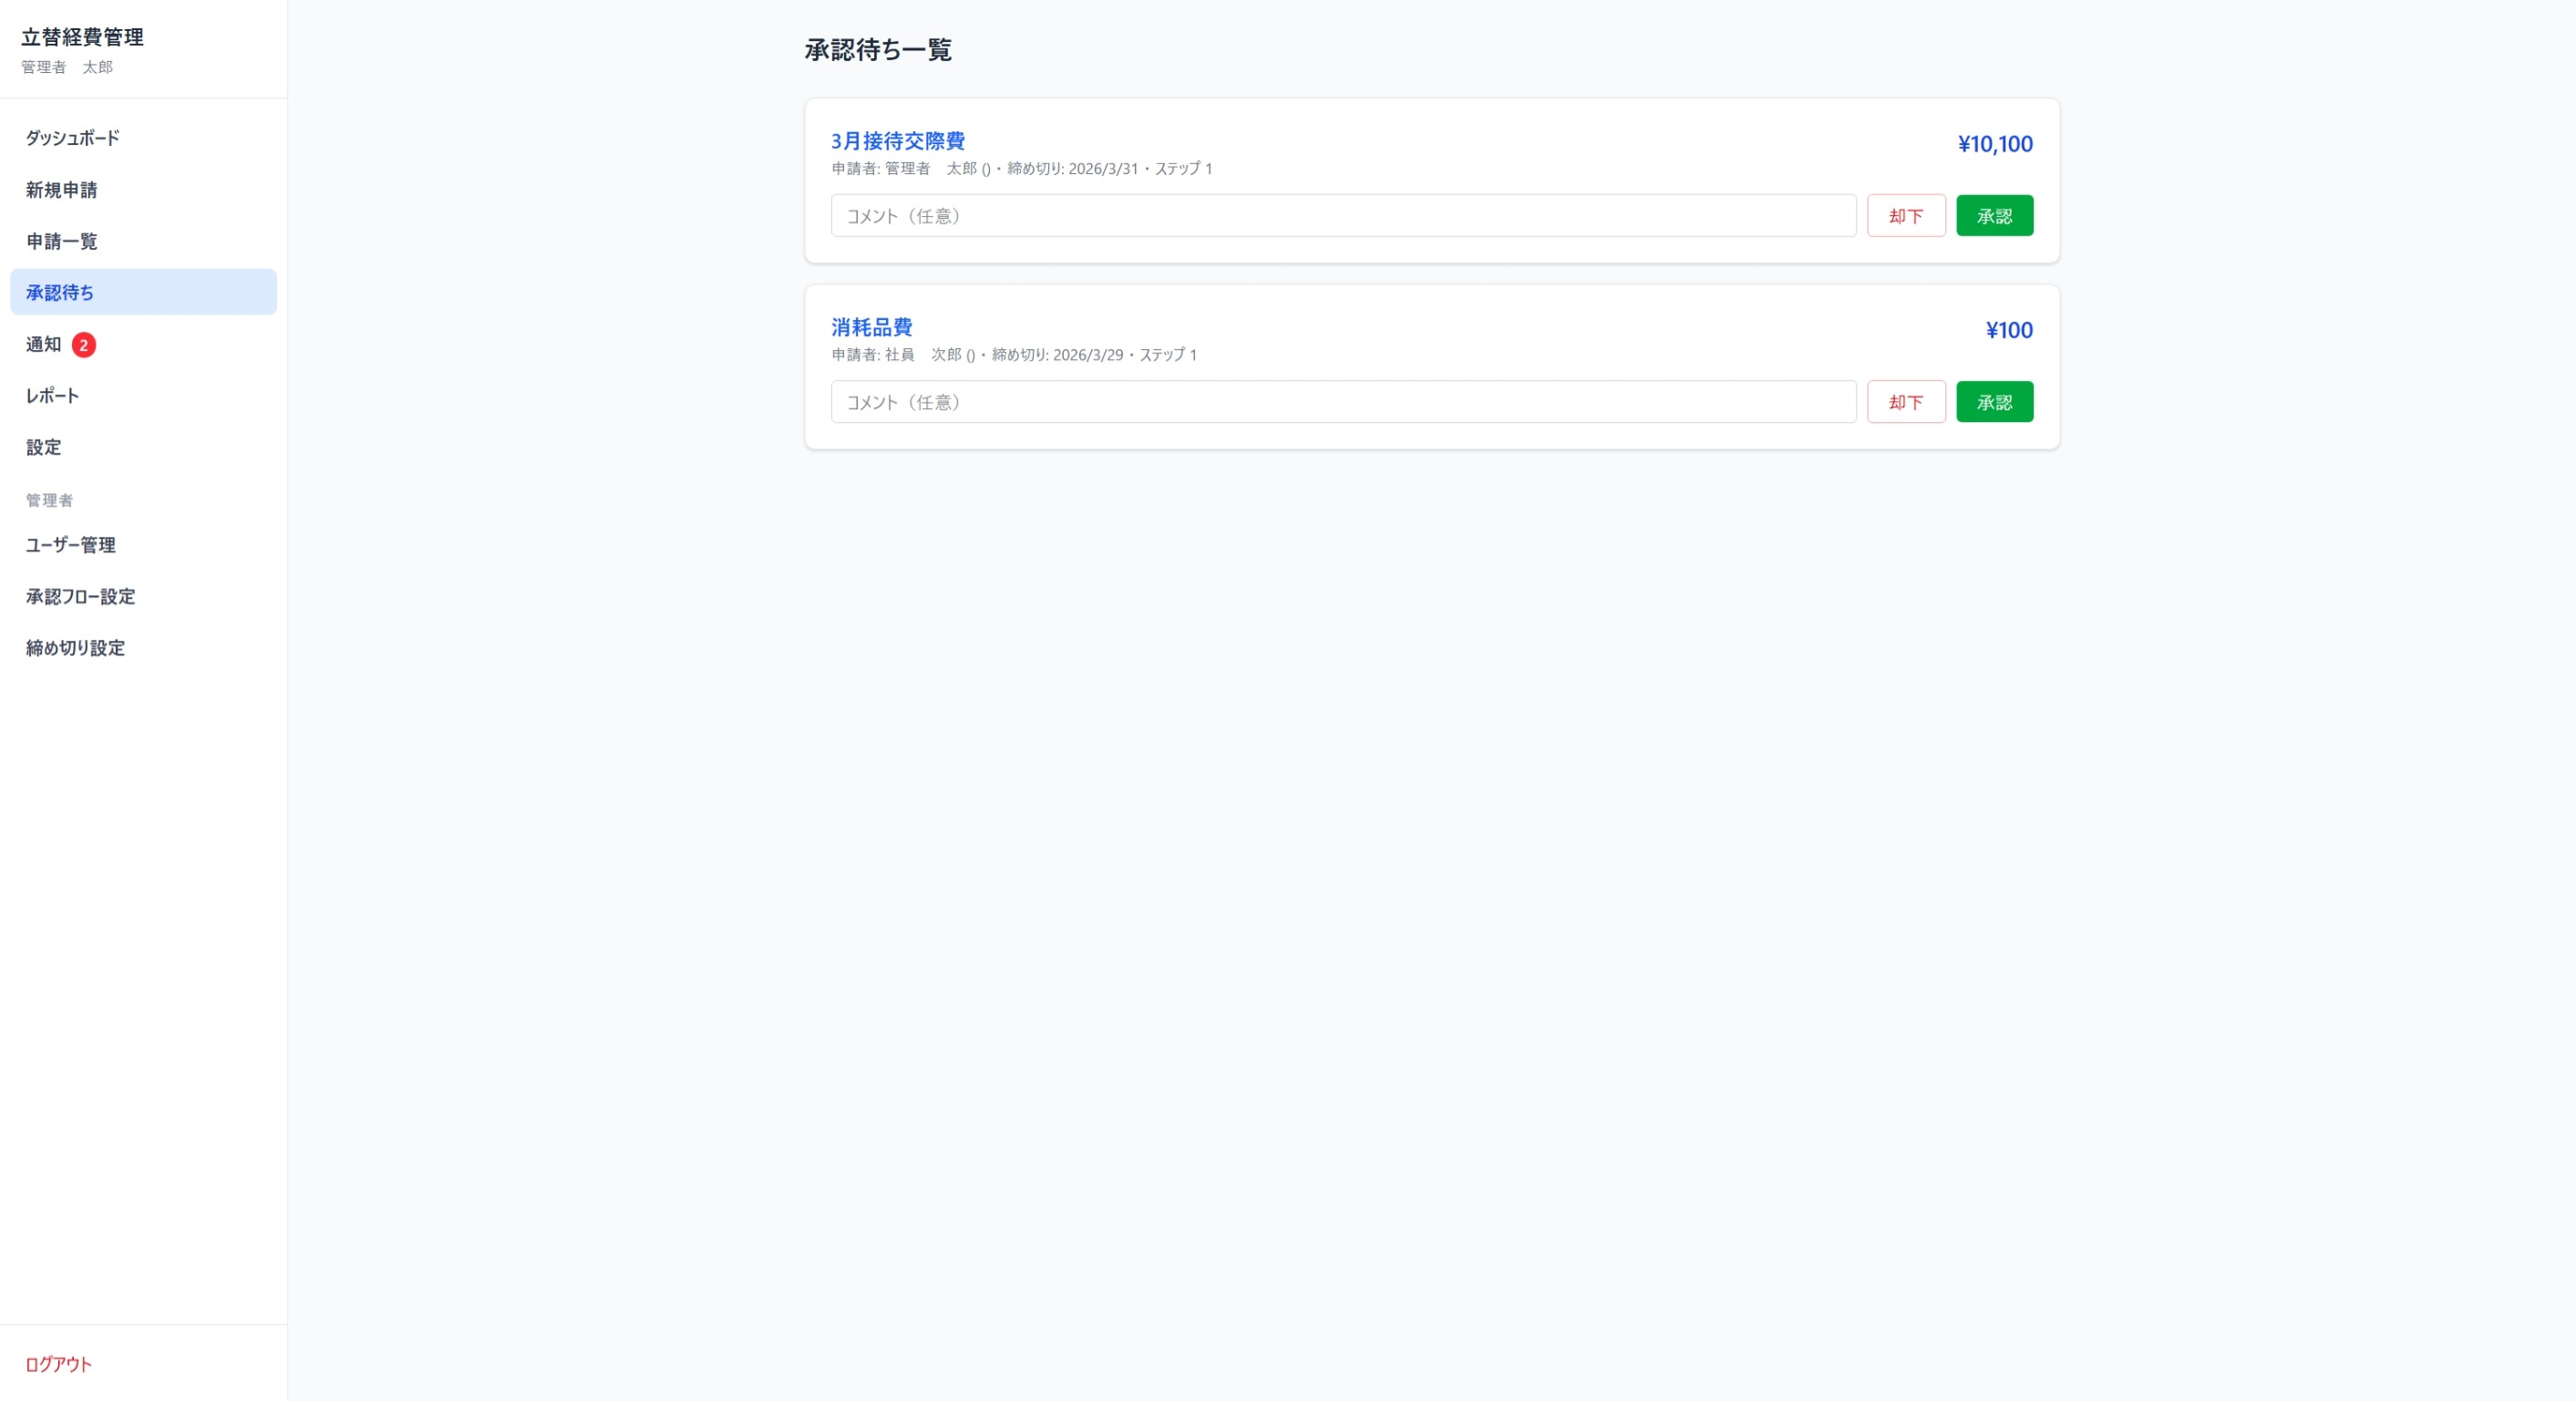Open 申請一覧 page
Image resolution: width=2576 pixels, height=1401 pixels.
(x=62, y=241)
